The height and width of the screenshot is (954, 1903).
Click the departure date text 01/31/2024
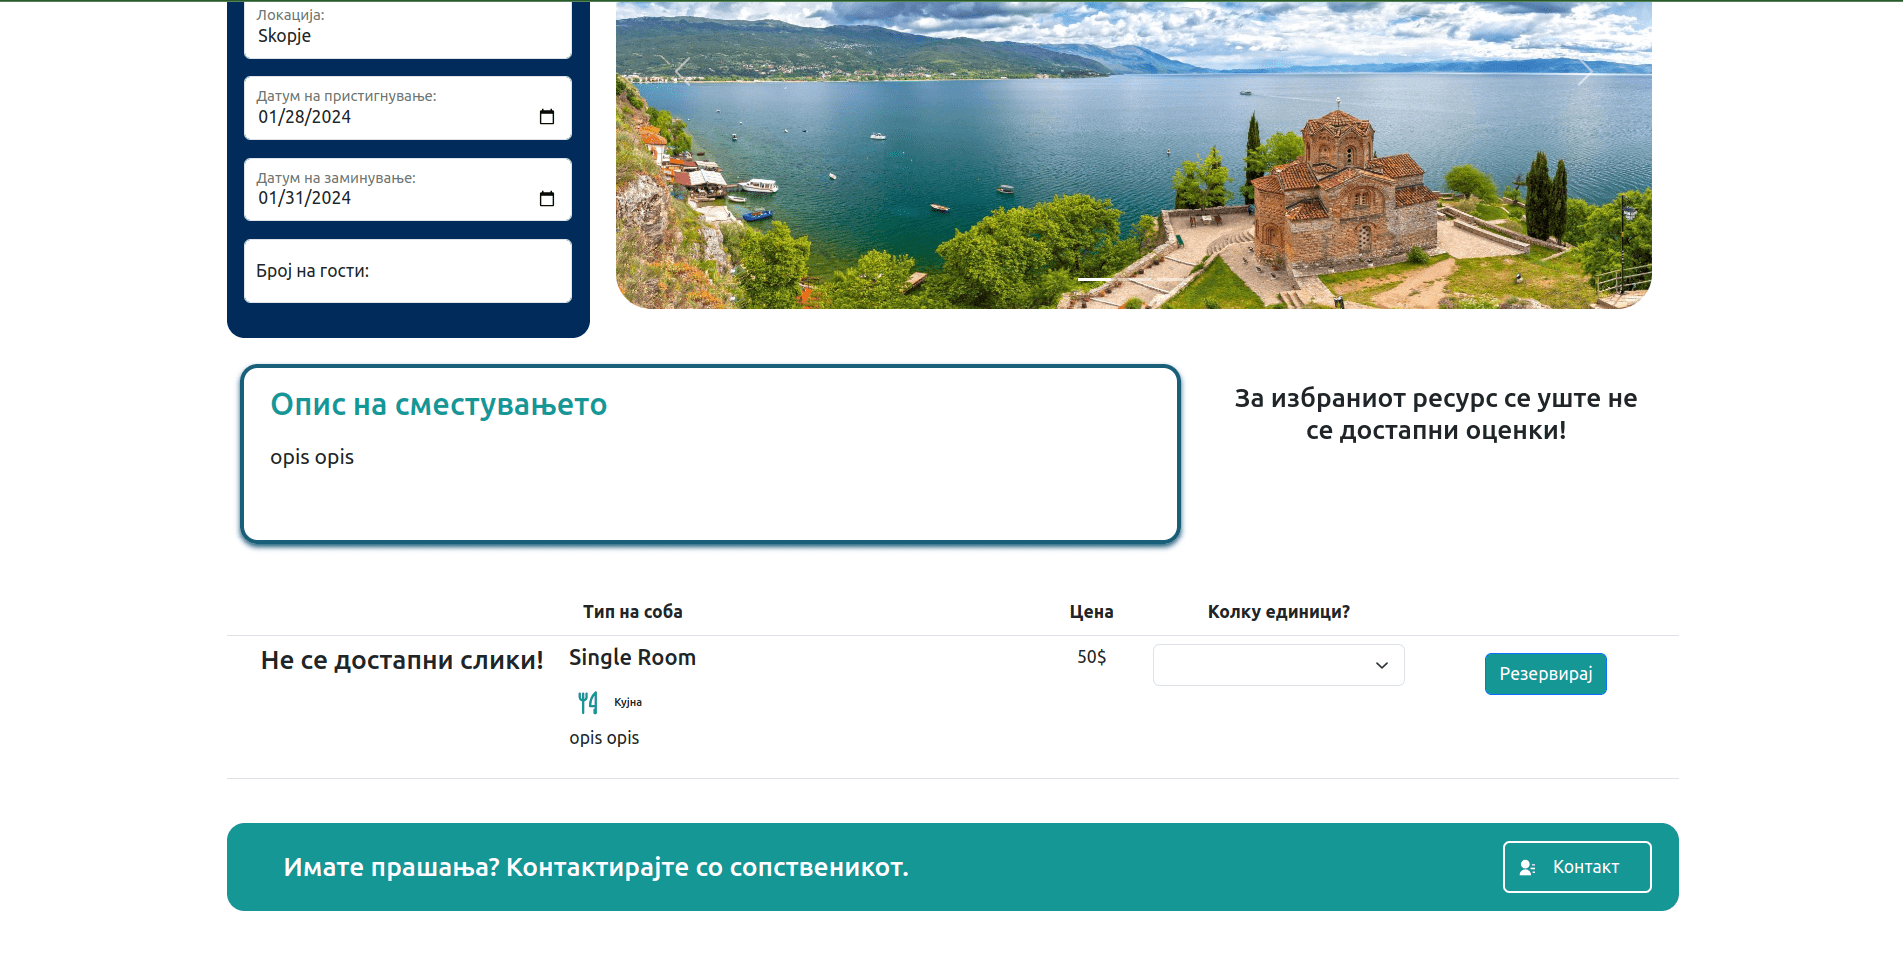(305, 198)
